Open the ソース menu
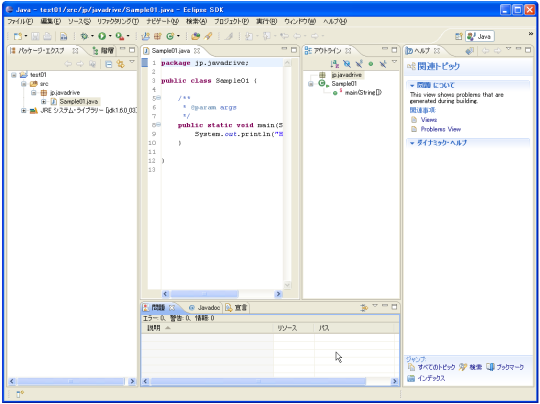The height and width of the screenshot is (404, 540). pyautogui.click(x=79, y=21)
